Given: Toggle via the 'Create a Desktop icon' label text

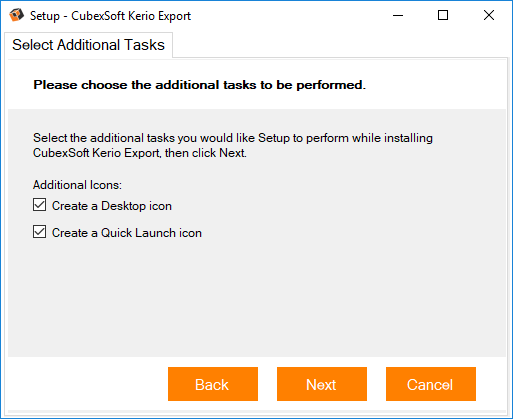Looking at the screenshot, I should (112, 206).
